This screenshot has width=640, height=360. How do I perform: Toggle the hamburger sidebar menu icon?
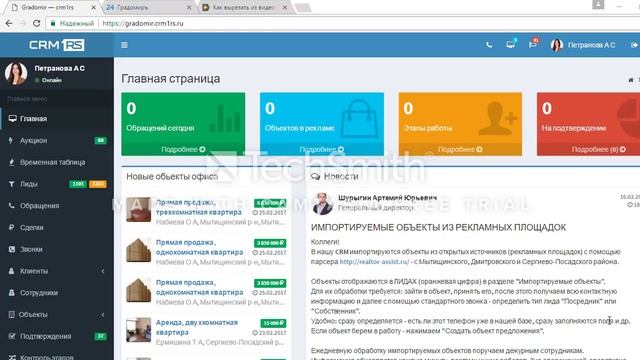[124, 45]
